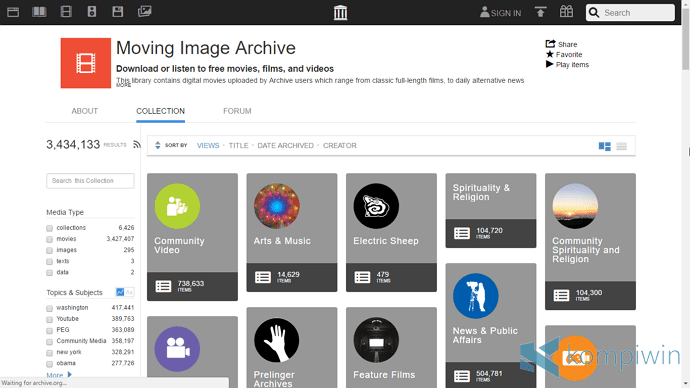
Task: Open Prelinger Archives hand icon
Action: pos(277,340)
